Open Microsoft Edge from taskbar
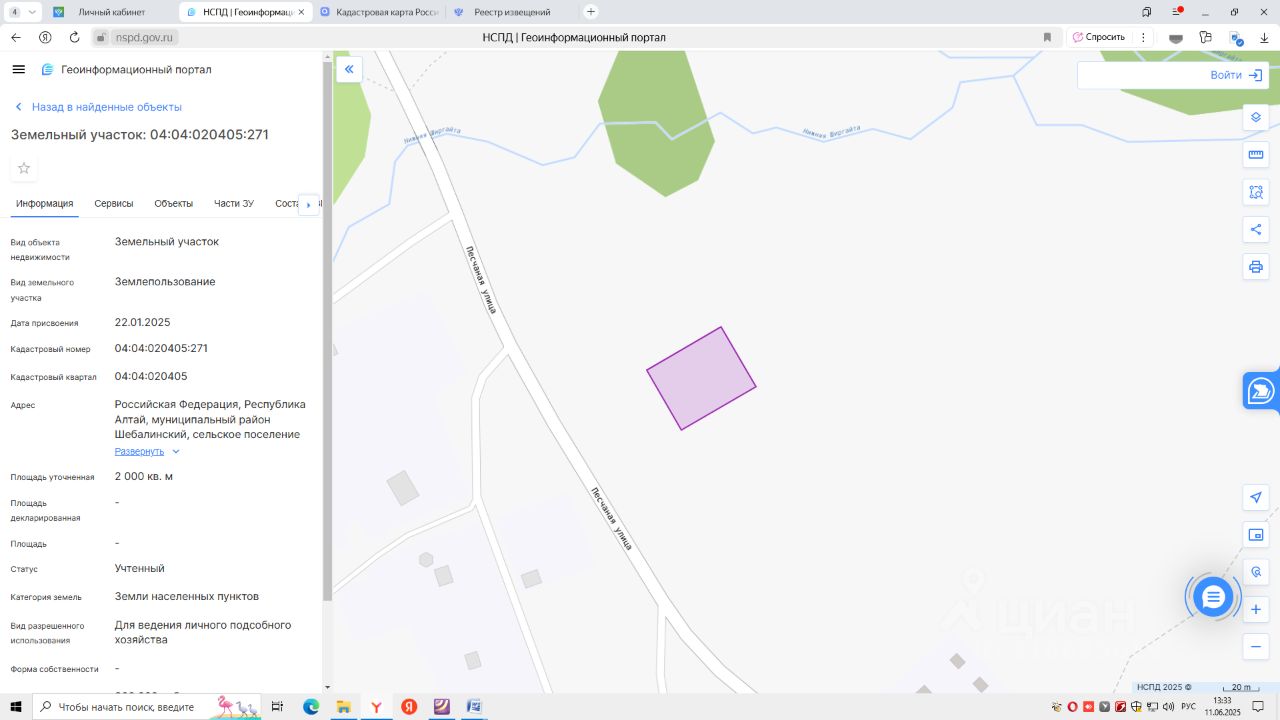Viewport: 1280px width, 720px height. point(310,707)
